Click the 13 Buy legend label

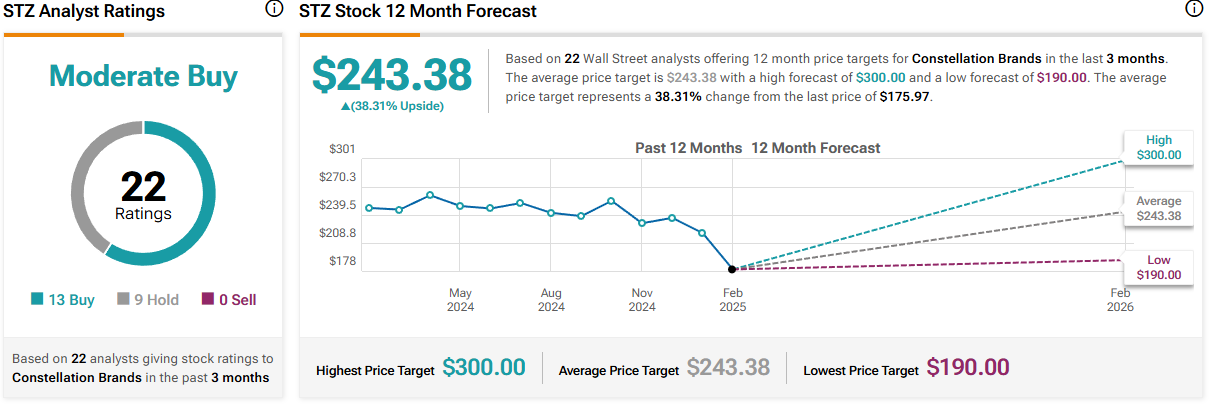[71, 299]
